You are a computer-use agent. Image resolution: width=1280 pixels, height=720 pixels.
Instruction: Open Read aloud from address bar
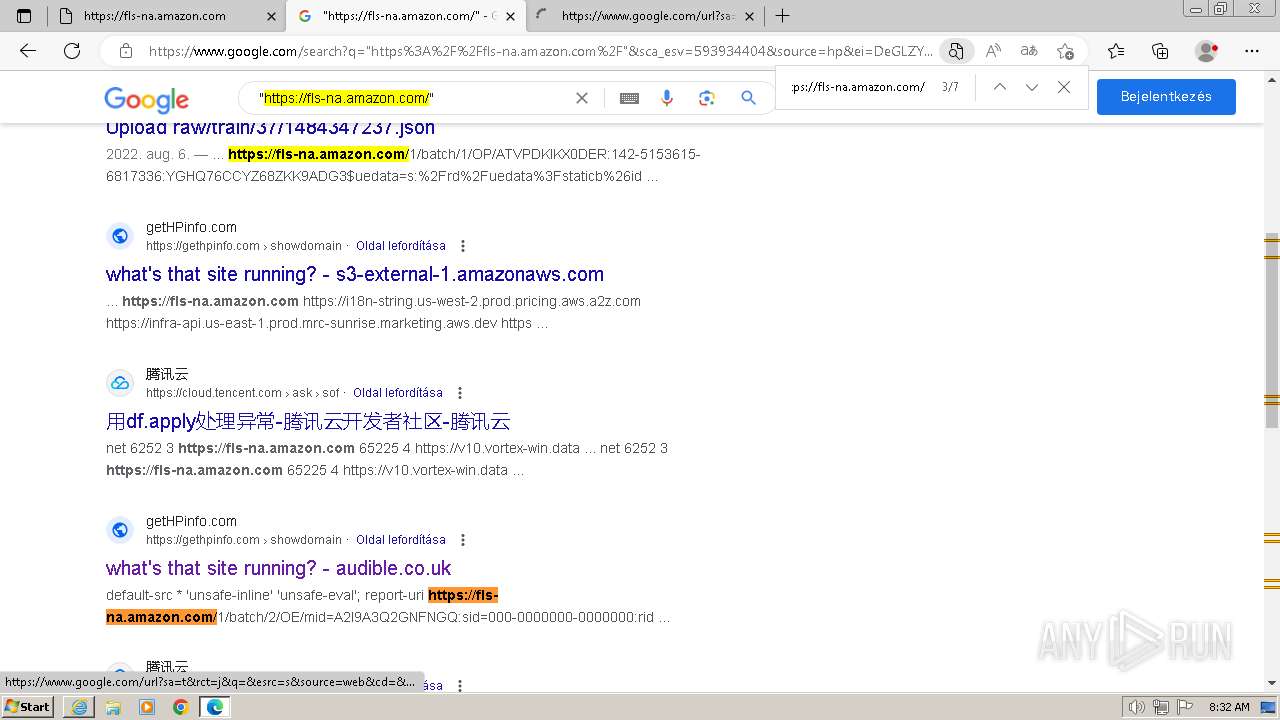(993, 51)
